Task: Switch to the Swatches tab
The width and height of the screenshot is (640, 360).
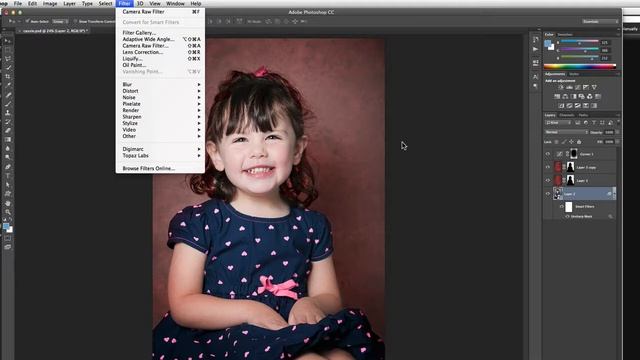Action: [565, 35]
